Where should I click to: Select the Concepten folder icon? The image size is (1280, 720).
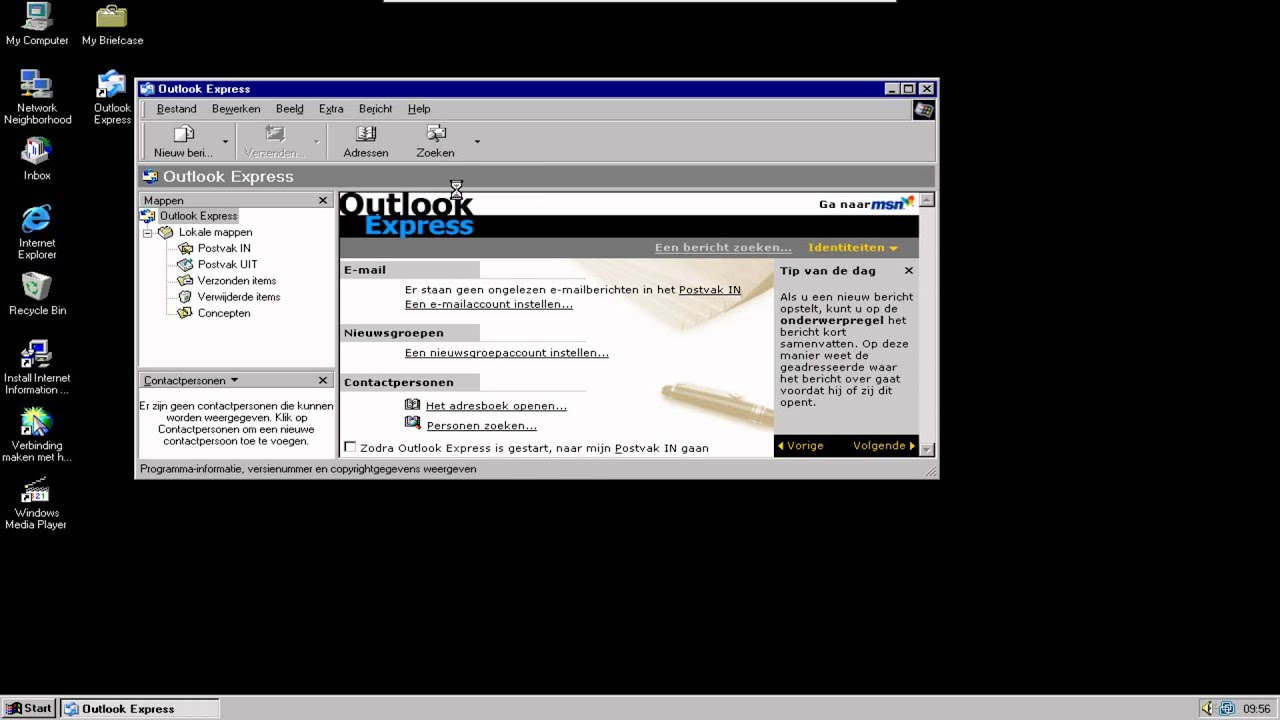point(185,313)
